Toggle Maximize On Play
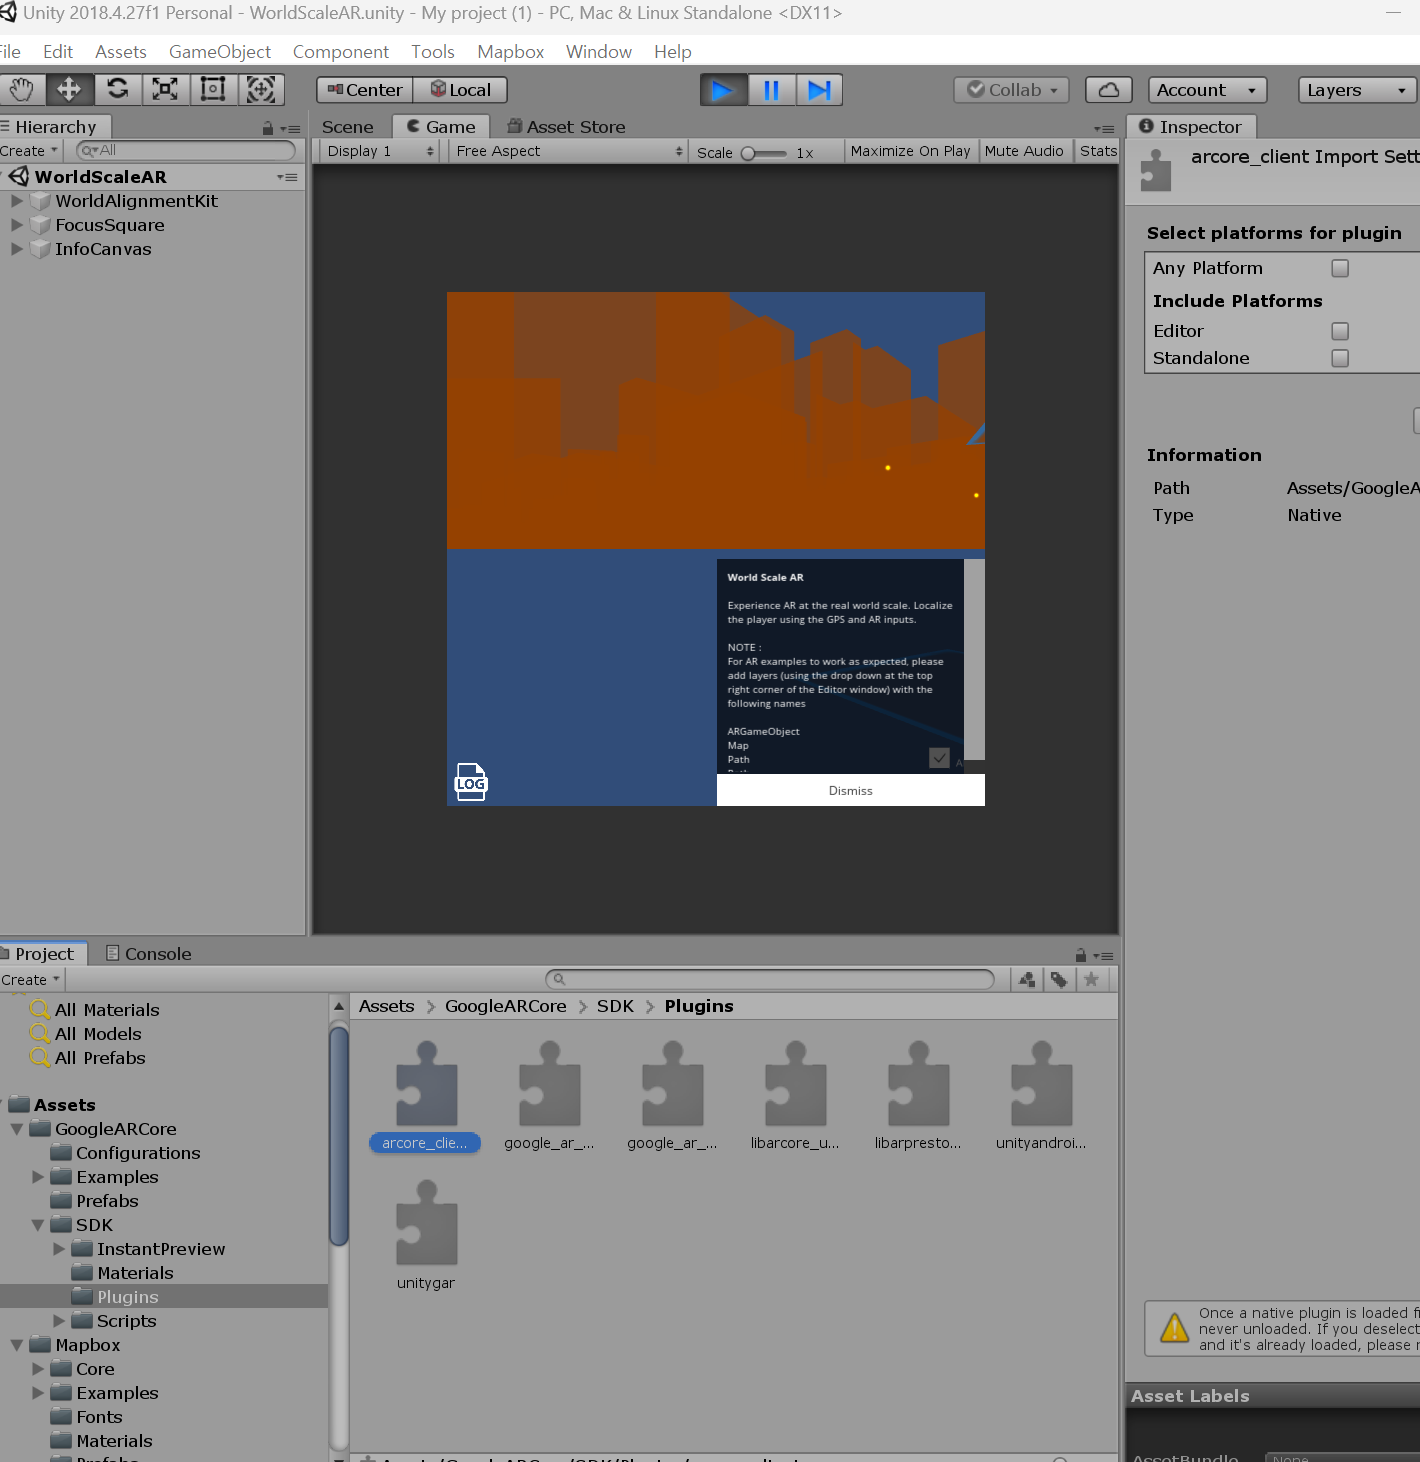The width and height of the screenshot is (1420, 1462). point(910,151)
